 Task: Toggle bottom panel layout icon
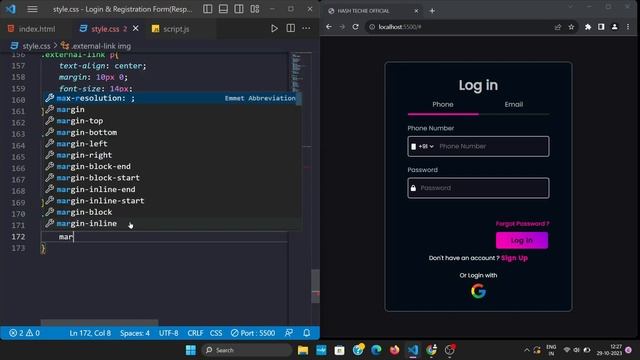click(x=223, y=9)
